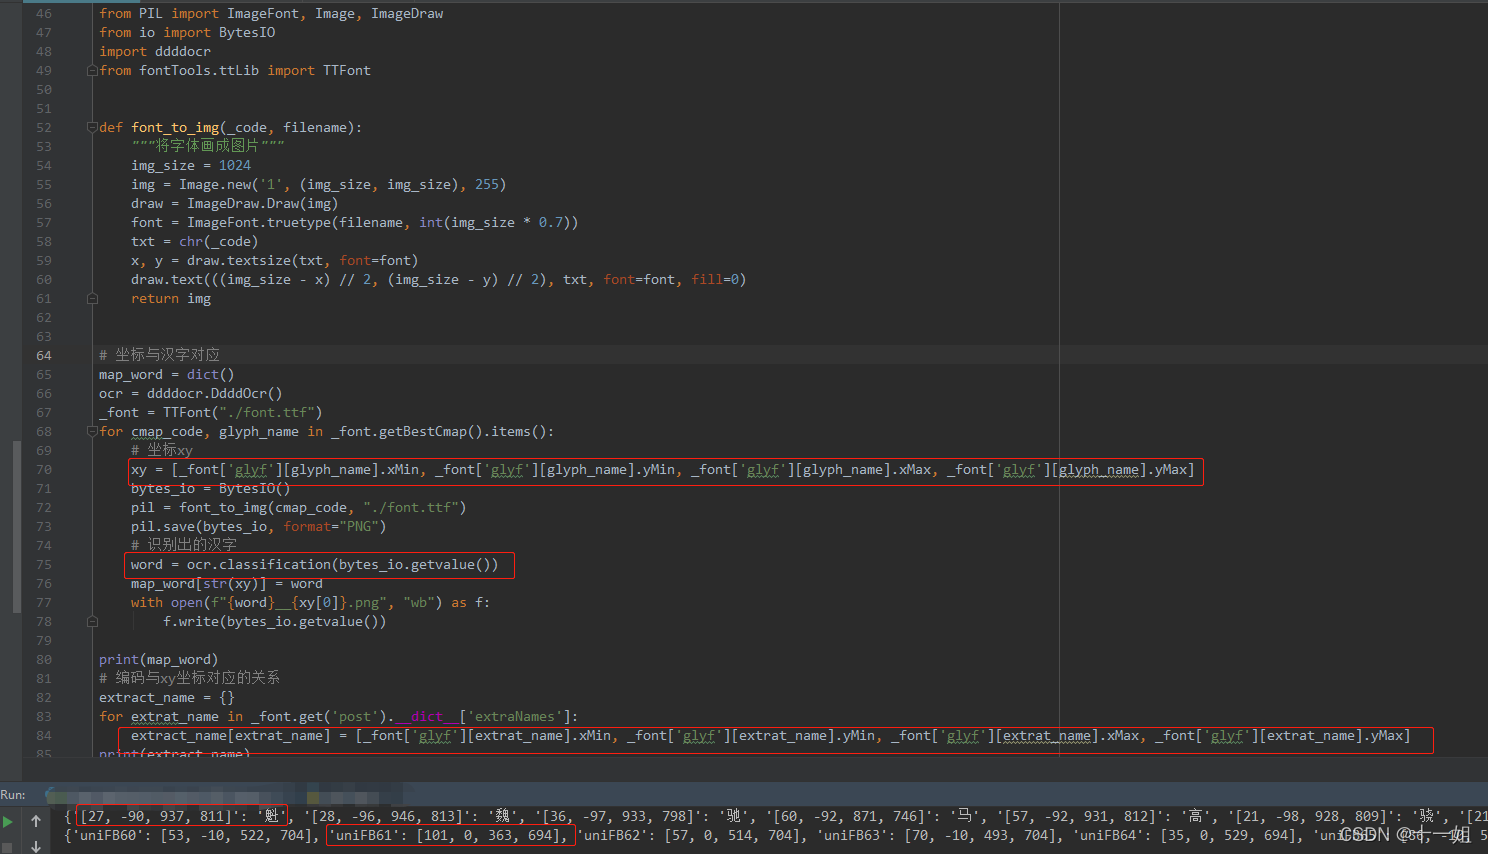Click the Run panel label
This screenshot has width=1488, height=854.
(13, 795)
